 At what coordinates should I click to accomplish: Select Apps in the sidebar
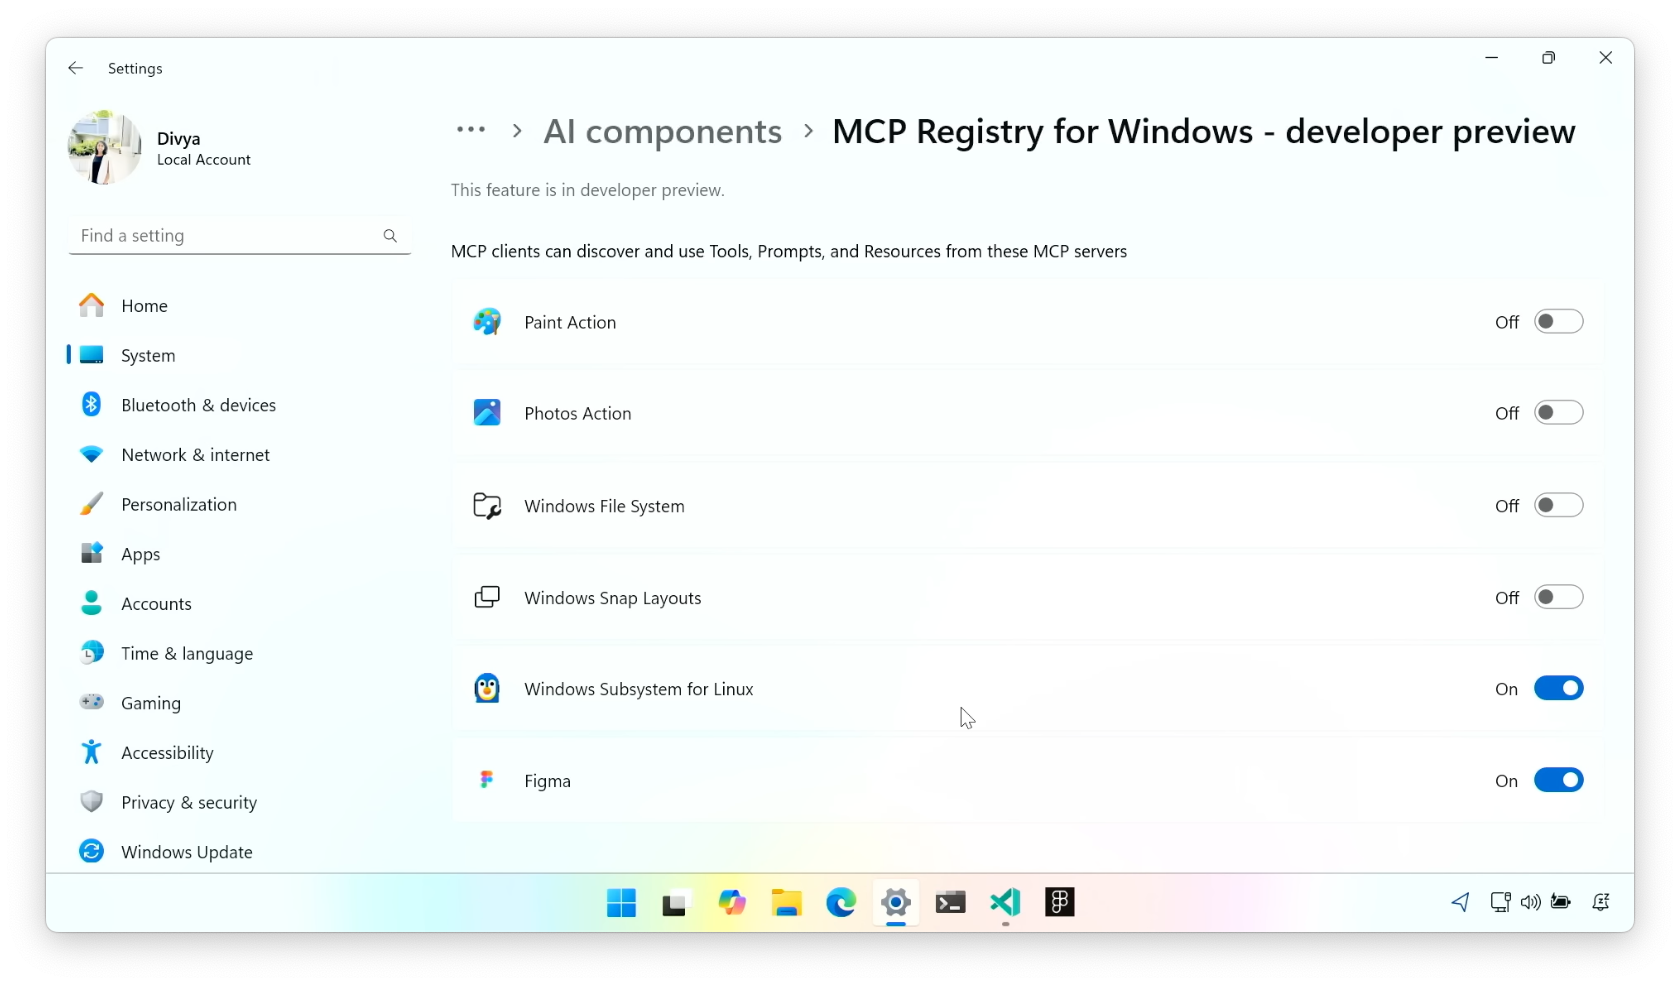(240, 554)
